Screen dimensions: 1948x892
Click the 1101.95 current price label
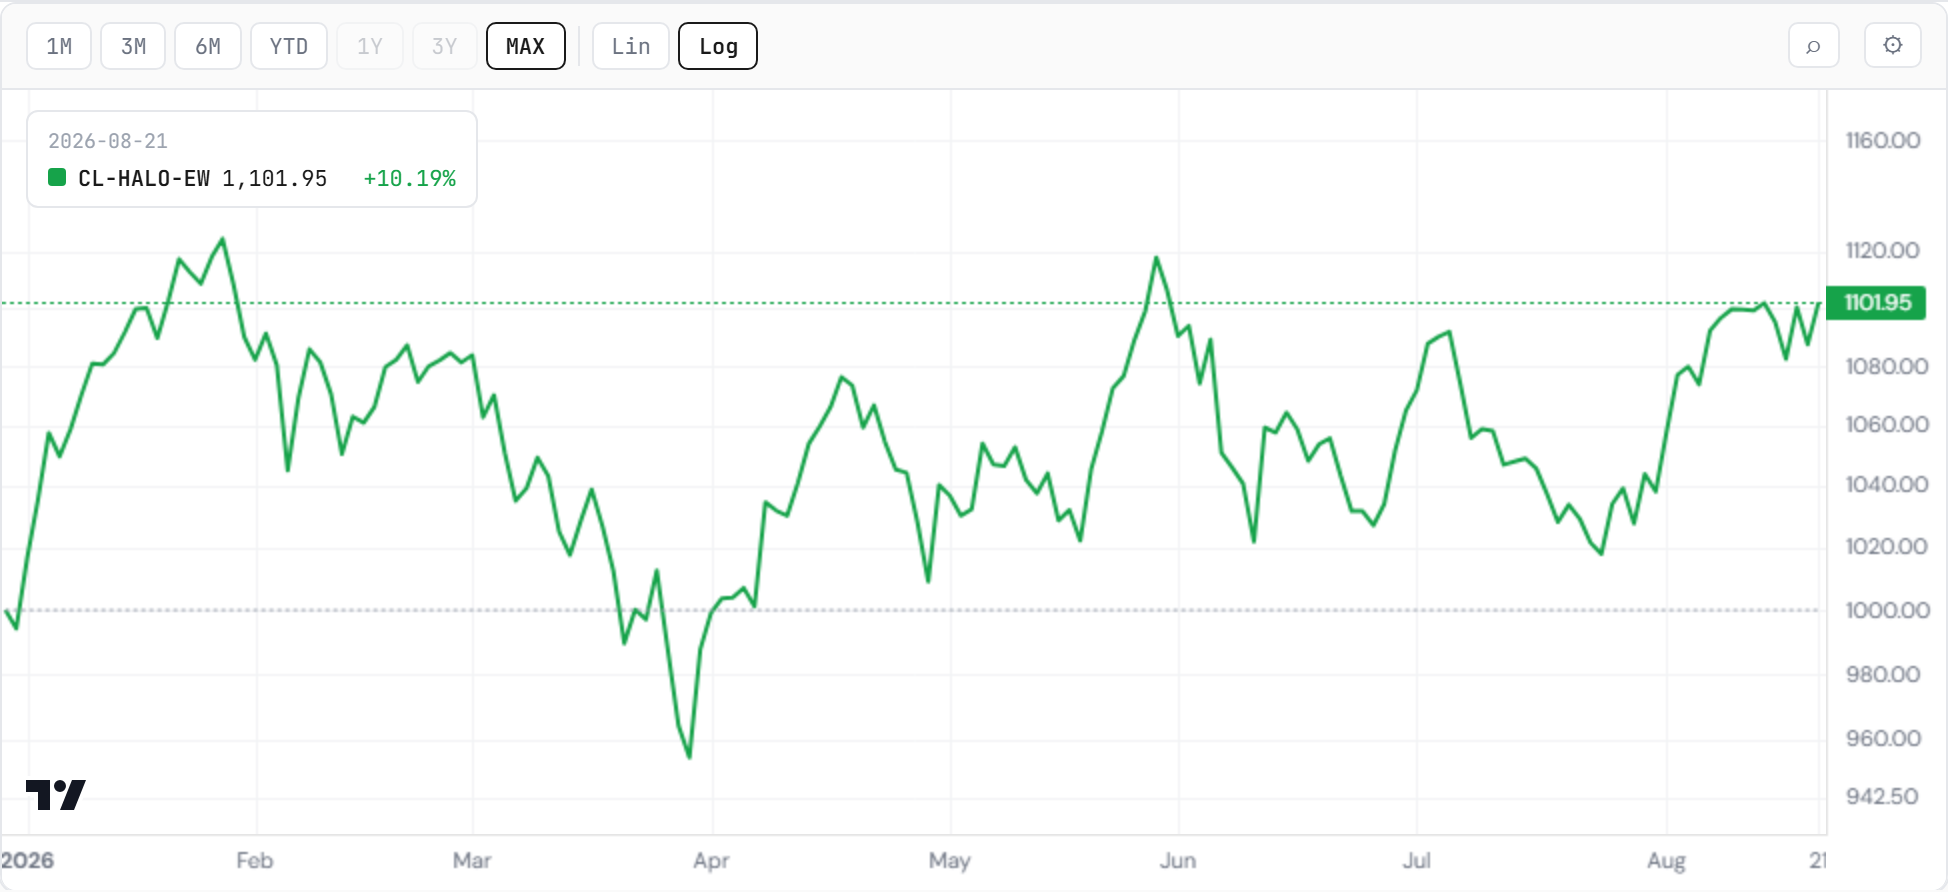1876,303
